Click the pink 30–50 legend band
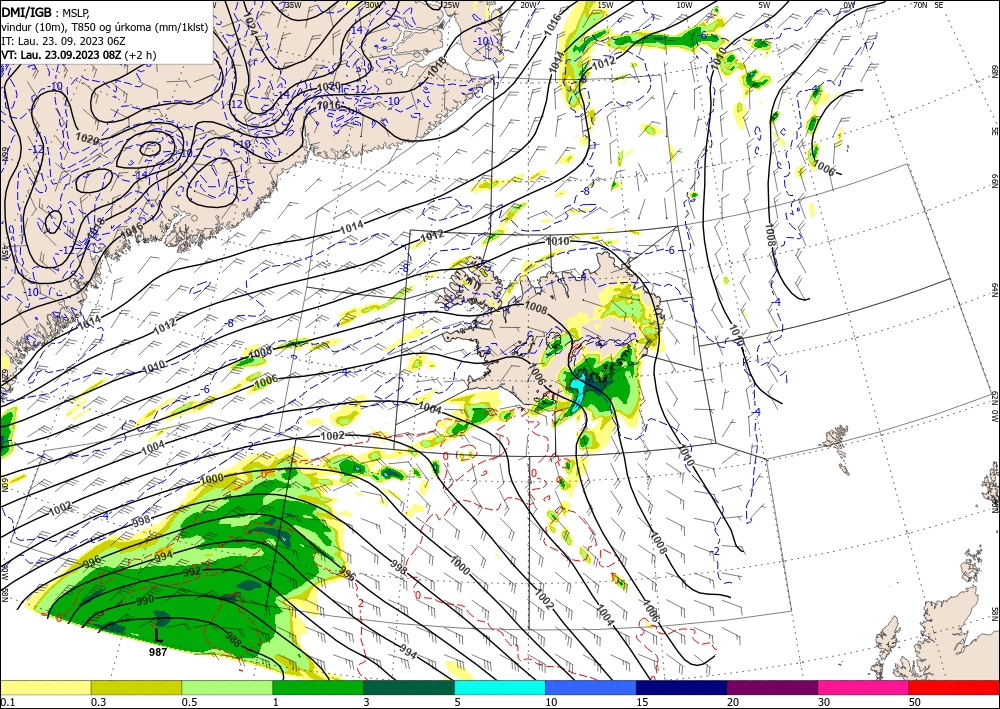Screen dimensions: 1000x709 [x=864, y=688]
